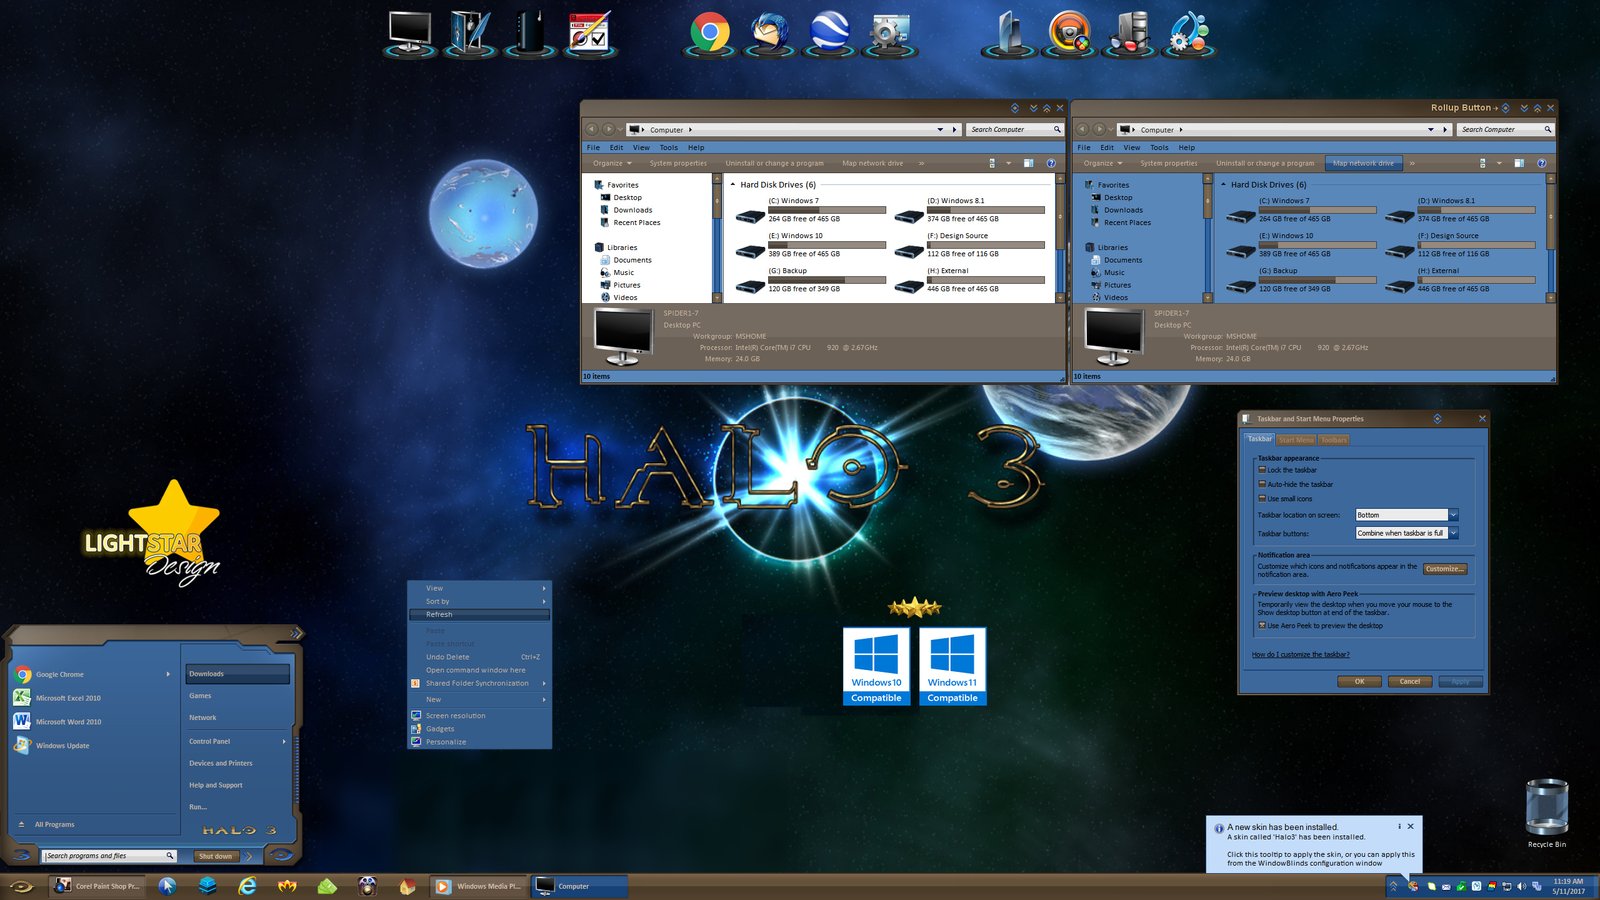Screen dimensions: 1600x900
Task: Click the volume icon in system tray
Action: (x=1521, y=886)
